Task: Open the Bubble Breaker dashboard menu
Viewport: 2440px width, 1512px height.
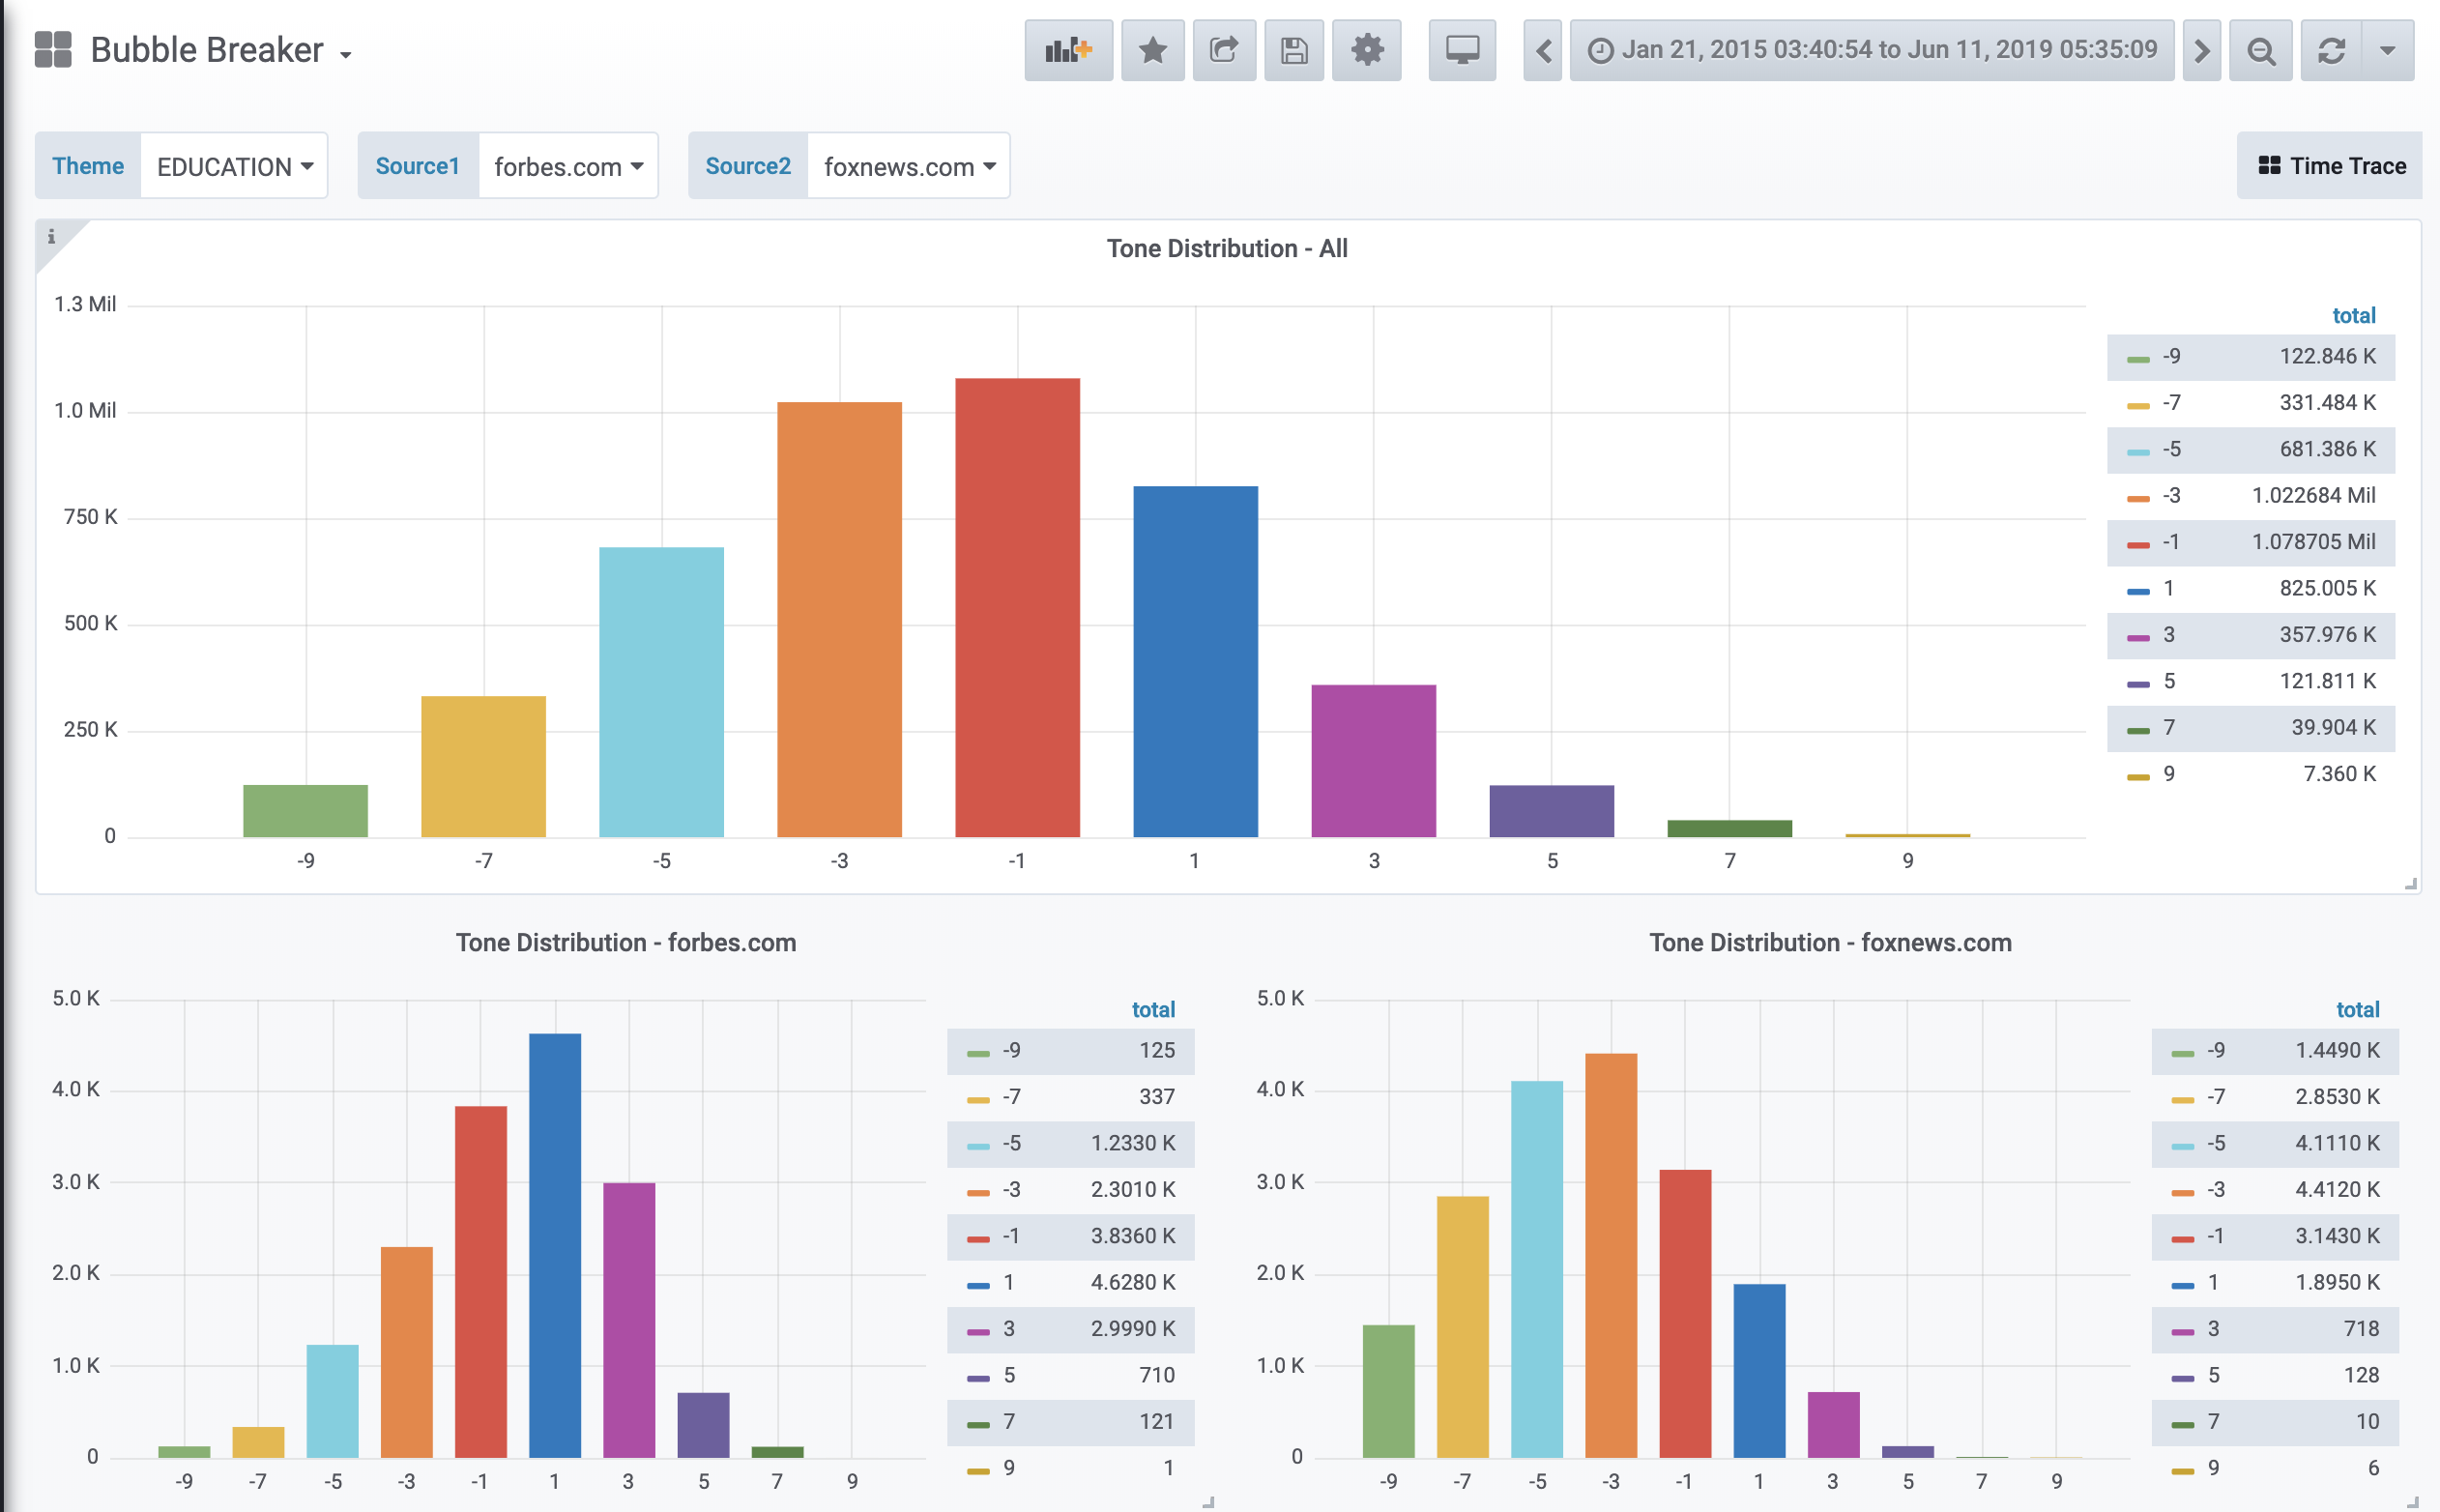Action: pos(219,50)
